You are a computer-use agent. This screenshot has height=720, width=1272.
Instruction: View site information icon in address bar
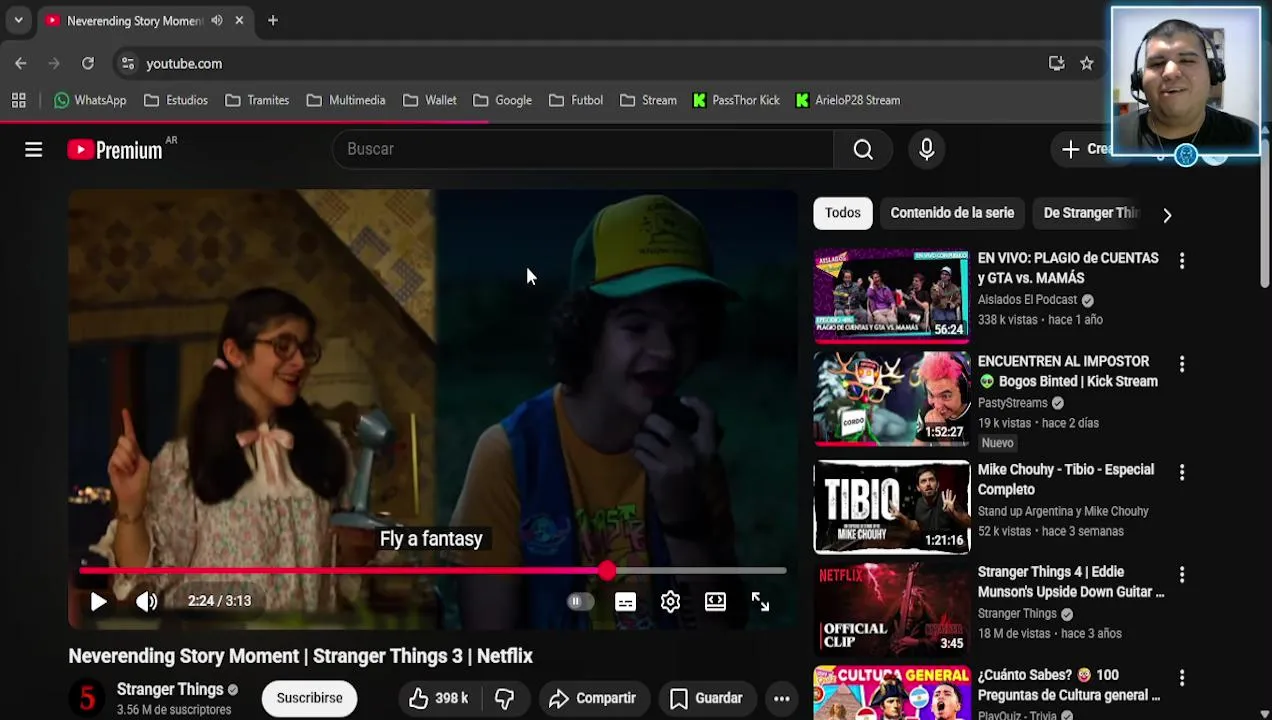tap(127, 63)
